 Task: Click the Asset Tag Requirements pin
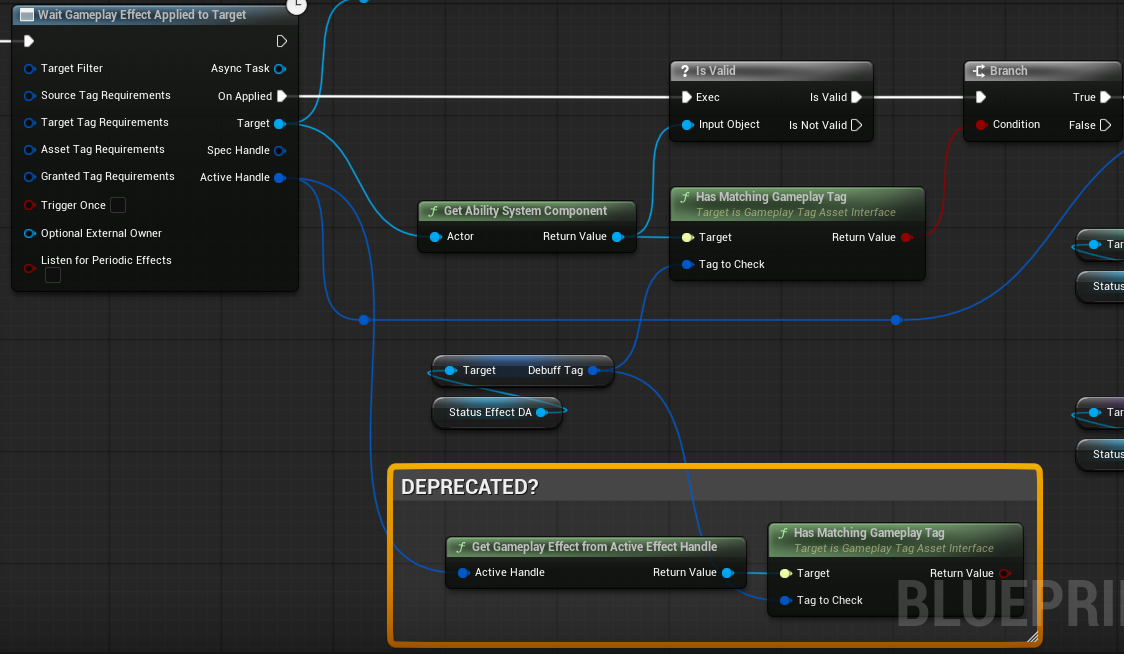(29, 150)
